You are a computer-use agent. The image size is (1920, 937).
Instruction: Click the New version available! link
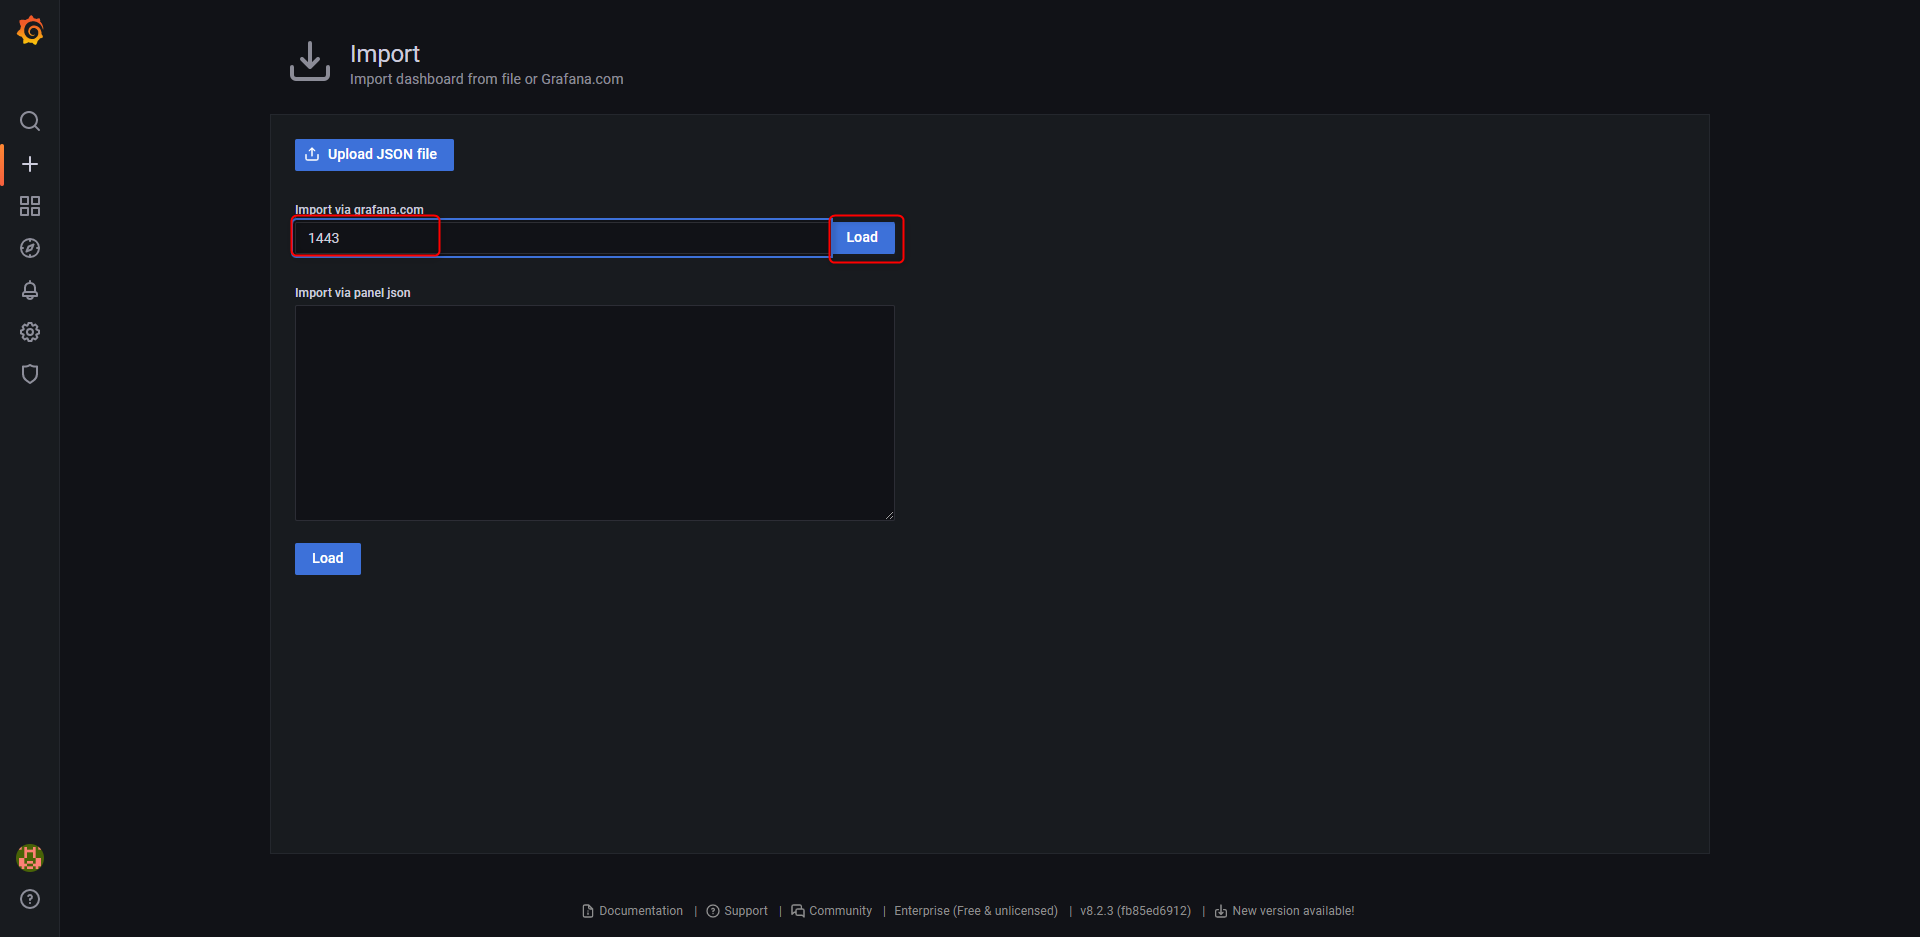pyautogui.click(x=1285, y=911)
